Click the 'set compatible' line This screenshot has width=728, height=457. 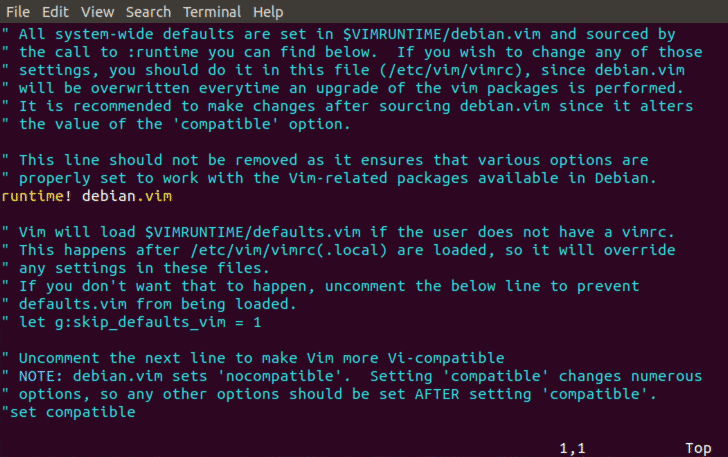(68, 412)
